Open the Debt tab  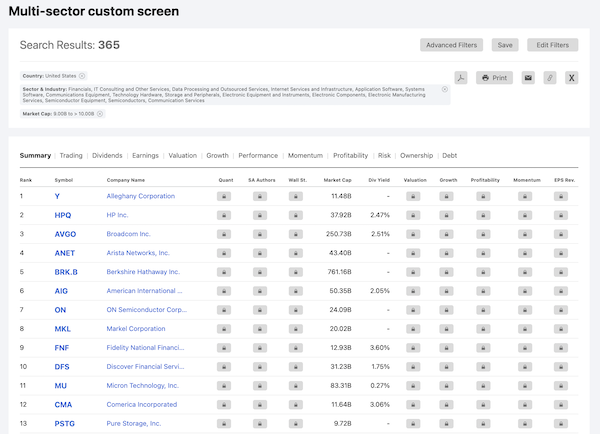450,155
